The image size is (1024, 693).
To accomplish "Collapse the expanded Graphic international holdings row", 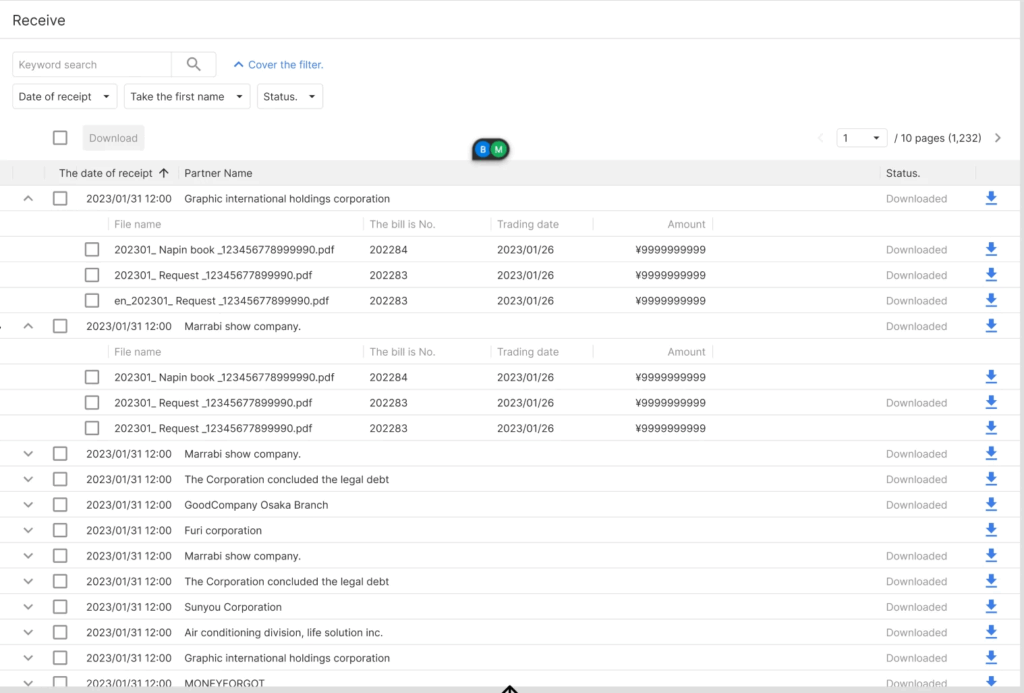I will pos(28,199).
